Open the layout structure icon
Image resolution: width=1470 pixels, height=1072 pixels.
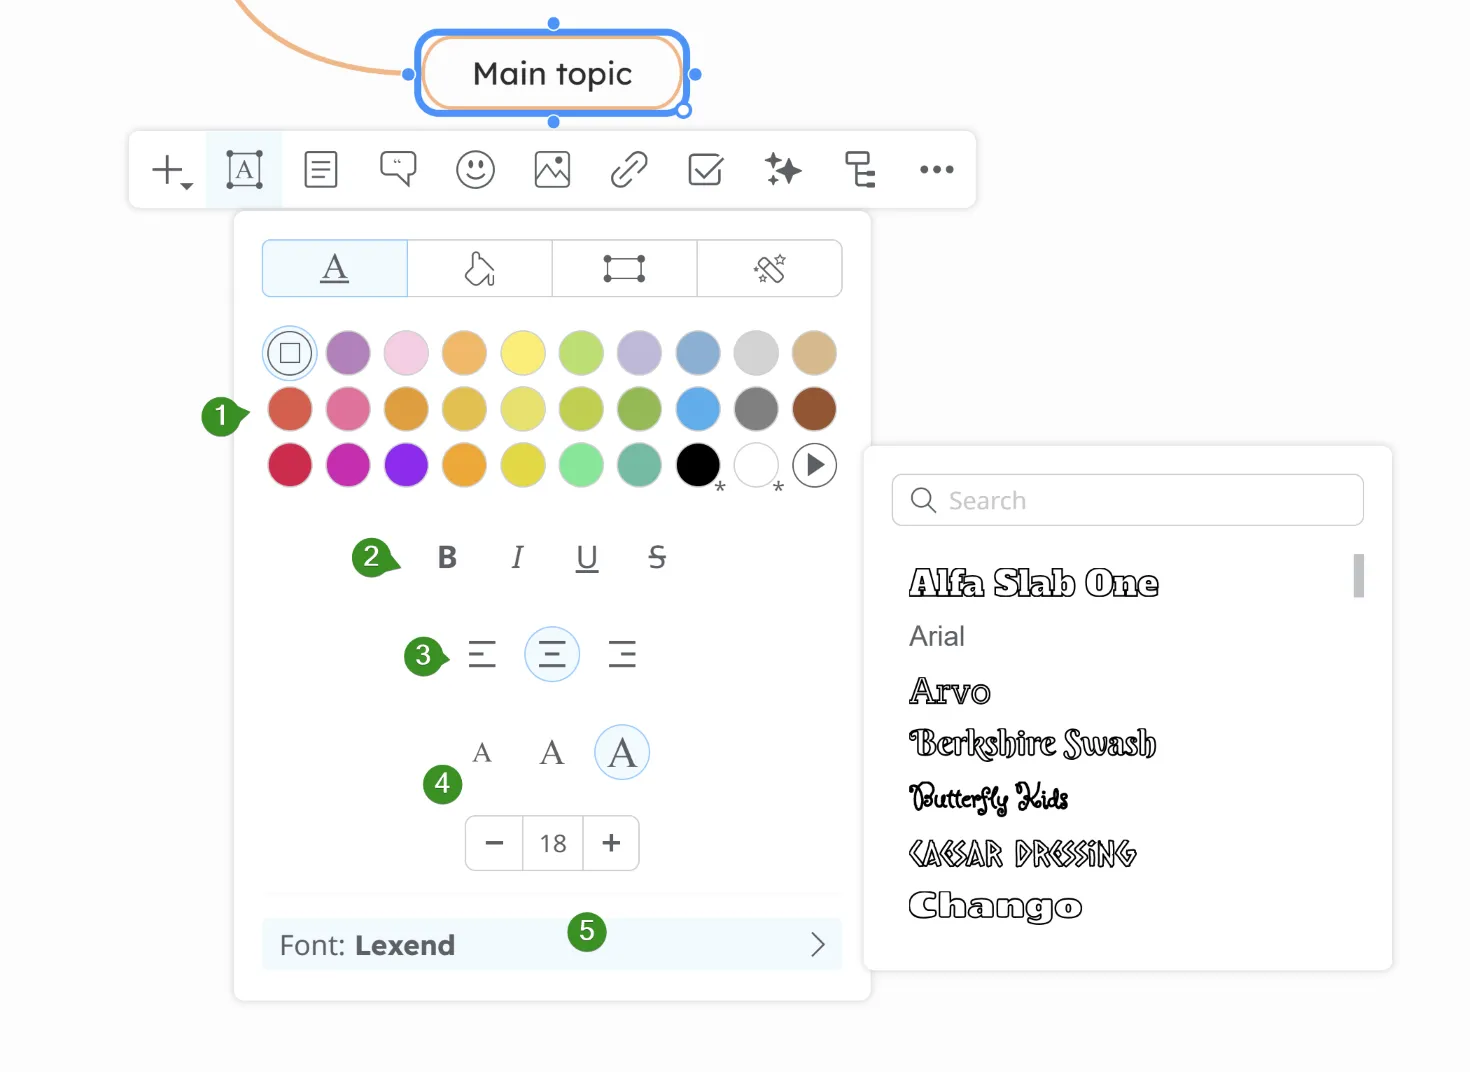coord(860,170)
